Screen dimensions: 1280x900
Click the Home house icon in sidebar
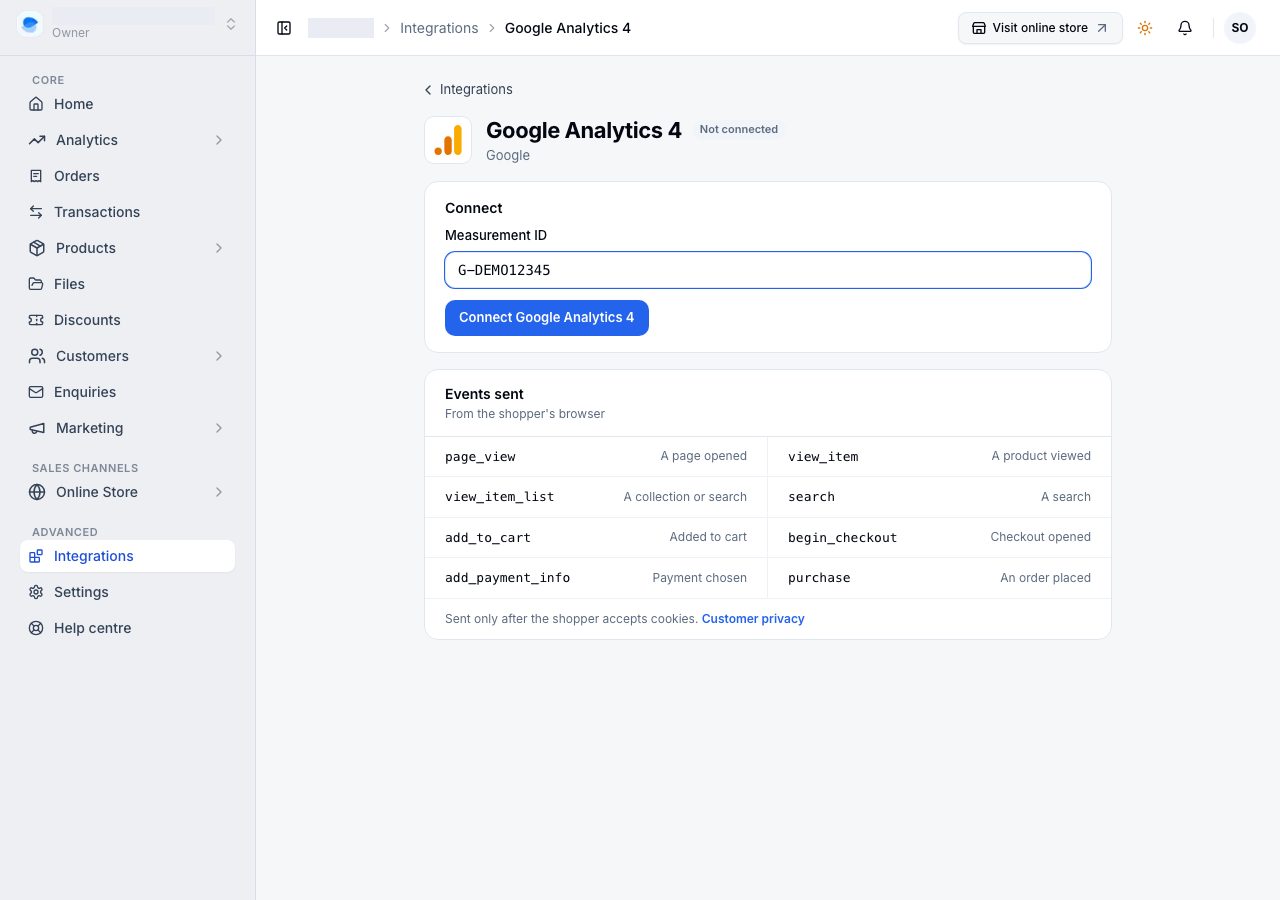[x=36, y=104]
